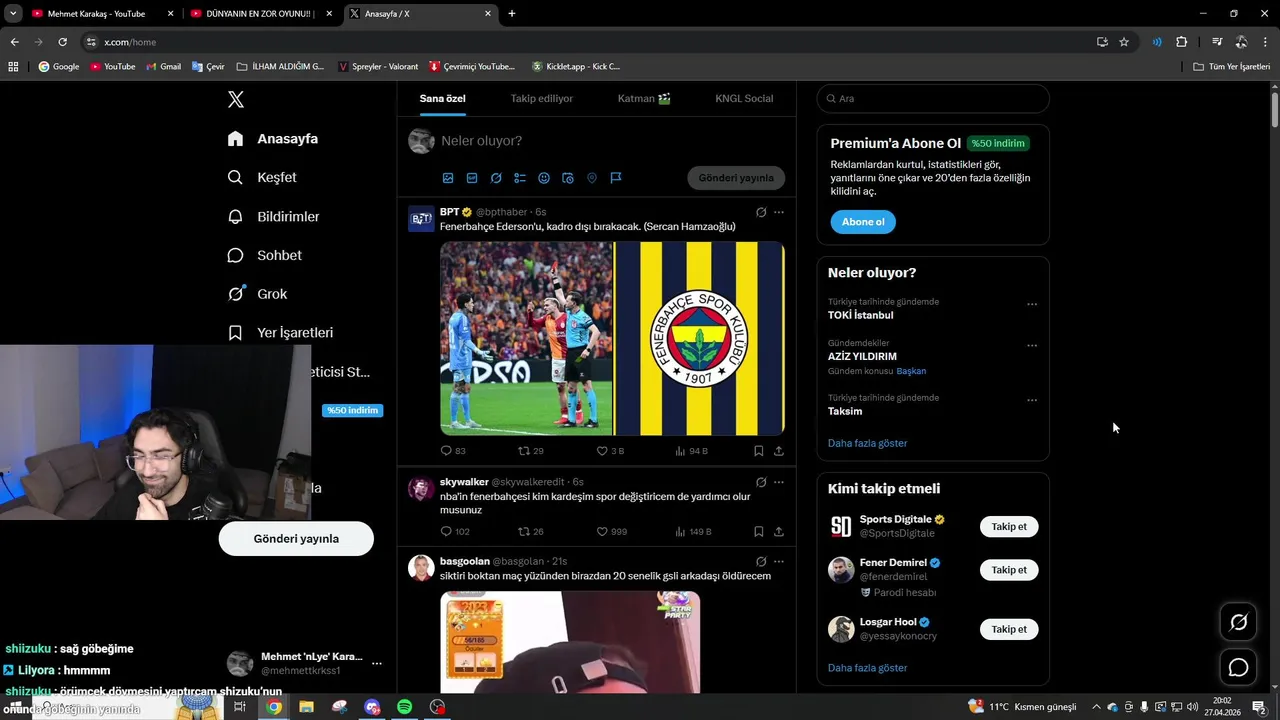This screenshot has width=1280, height=720.
Task: Bookmark this page with star icon
Action: [1124, 42]
